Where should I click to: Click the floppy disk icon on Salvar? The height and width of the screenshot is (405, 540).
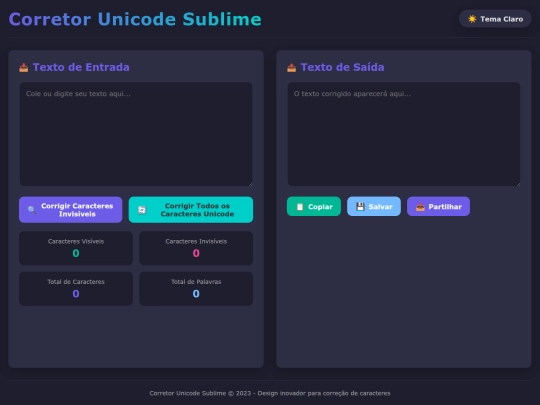coord(360,207)
